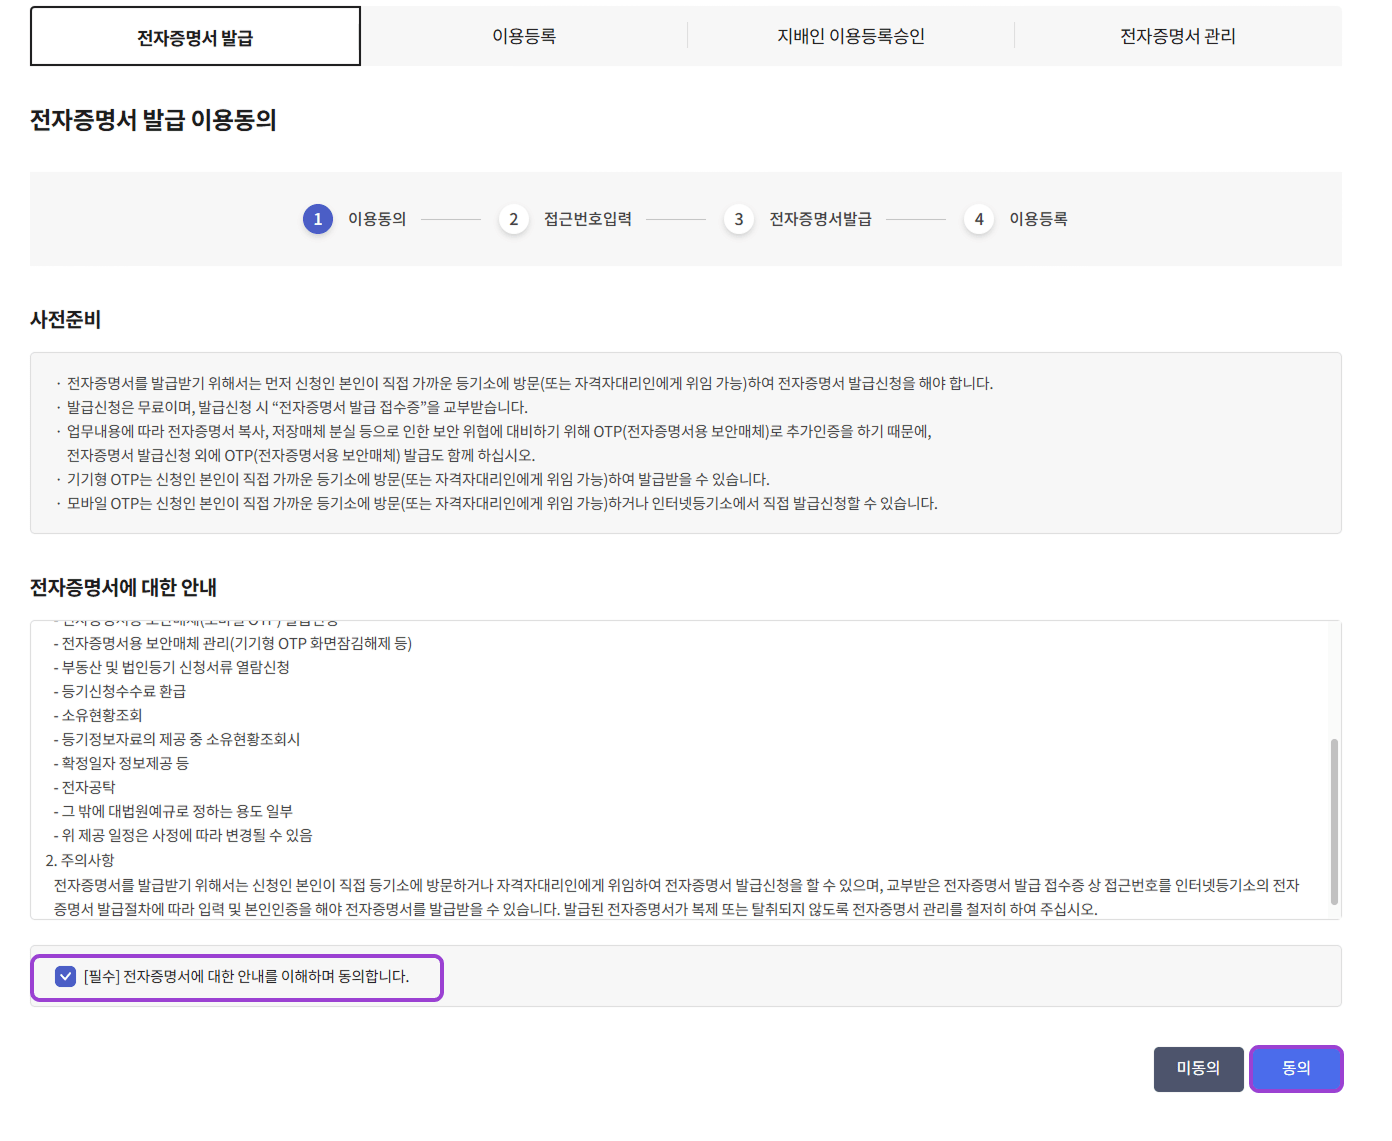Click the line '- 등기신청수수료 환급'
The height and width of the screenshot is (1141, 1392).
coord(120,691)
